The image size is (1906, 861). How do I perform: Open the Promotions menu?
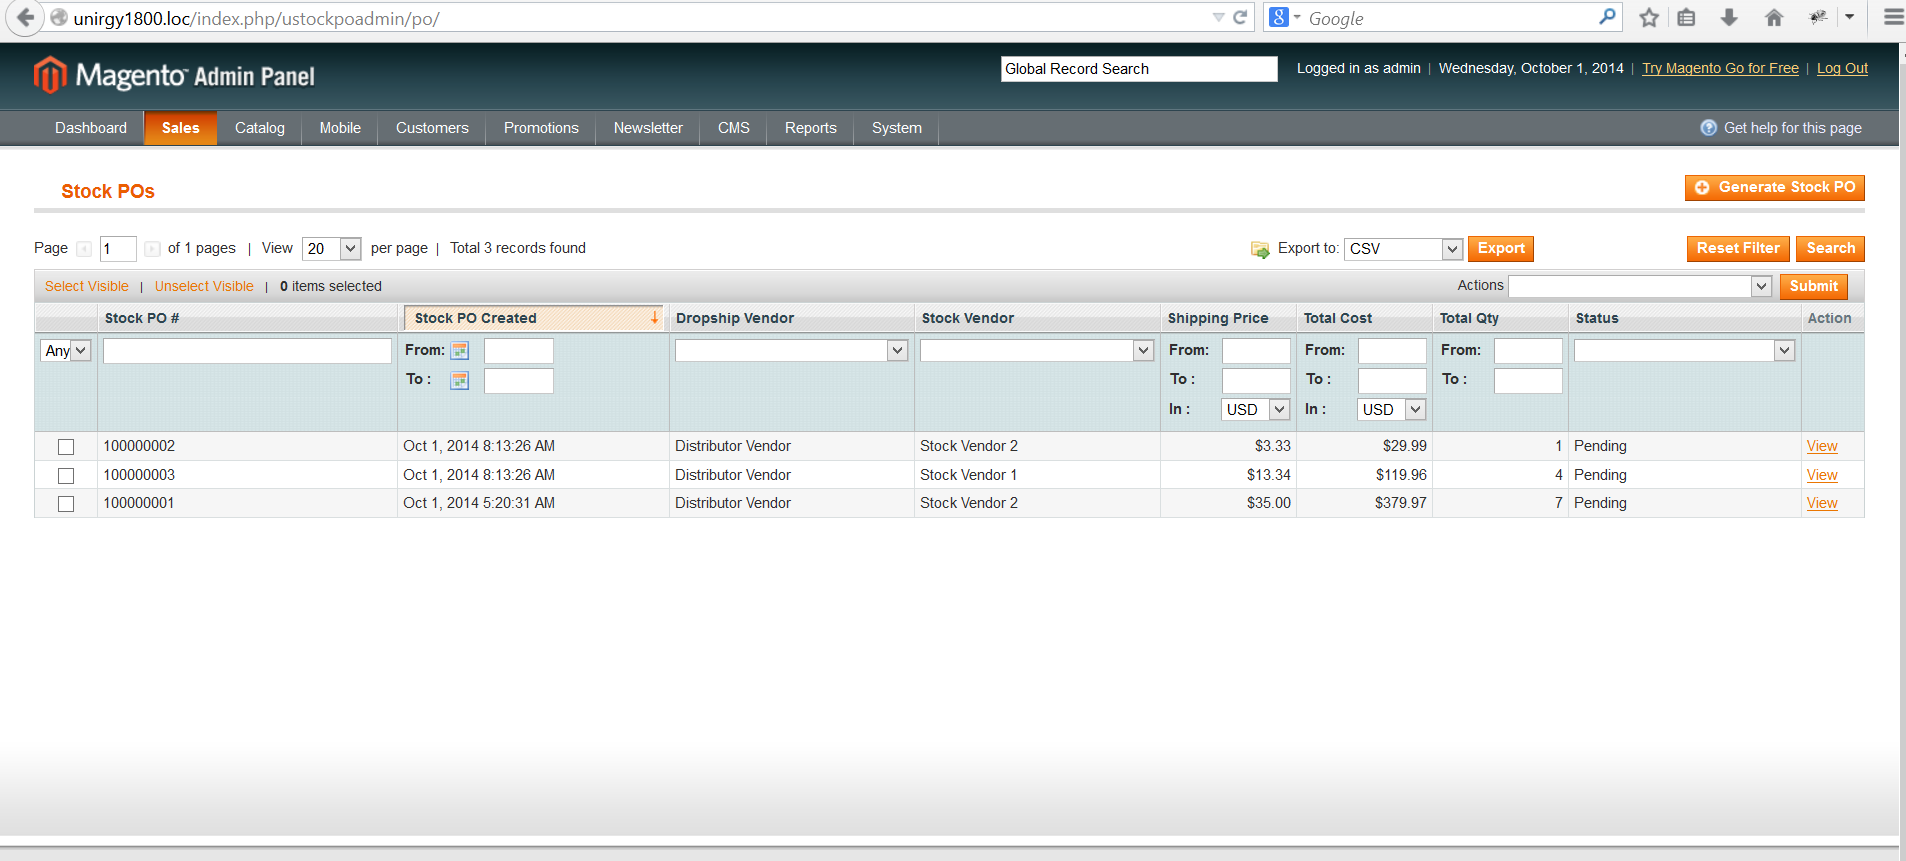[x=541, y=128]
